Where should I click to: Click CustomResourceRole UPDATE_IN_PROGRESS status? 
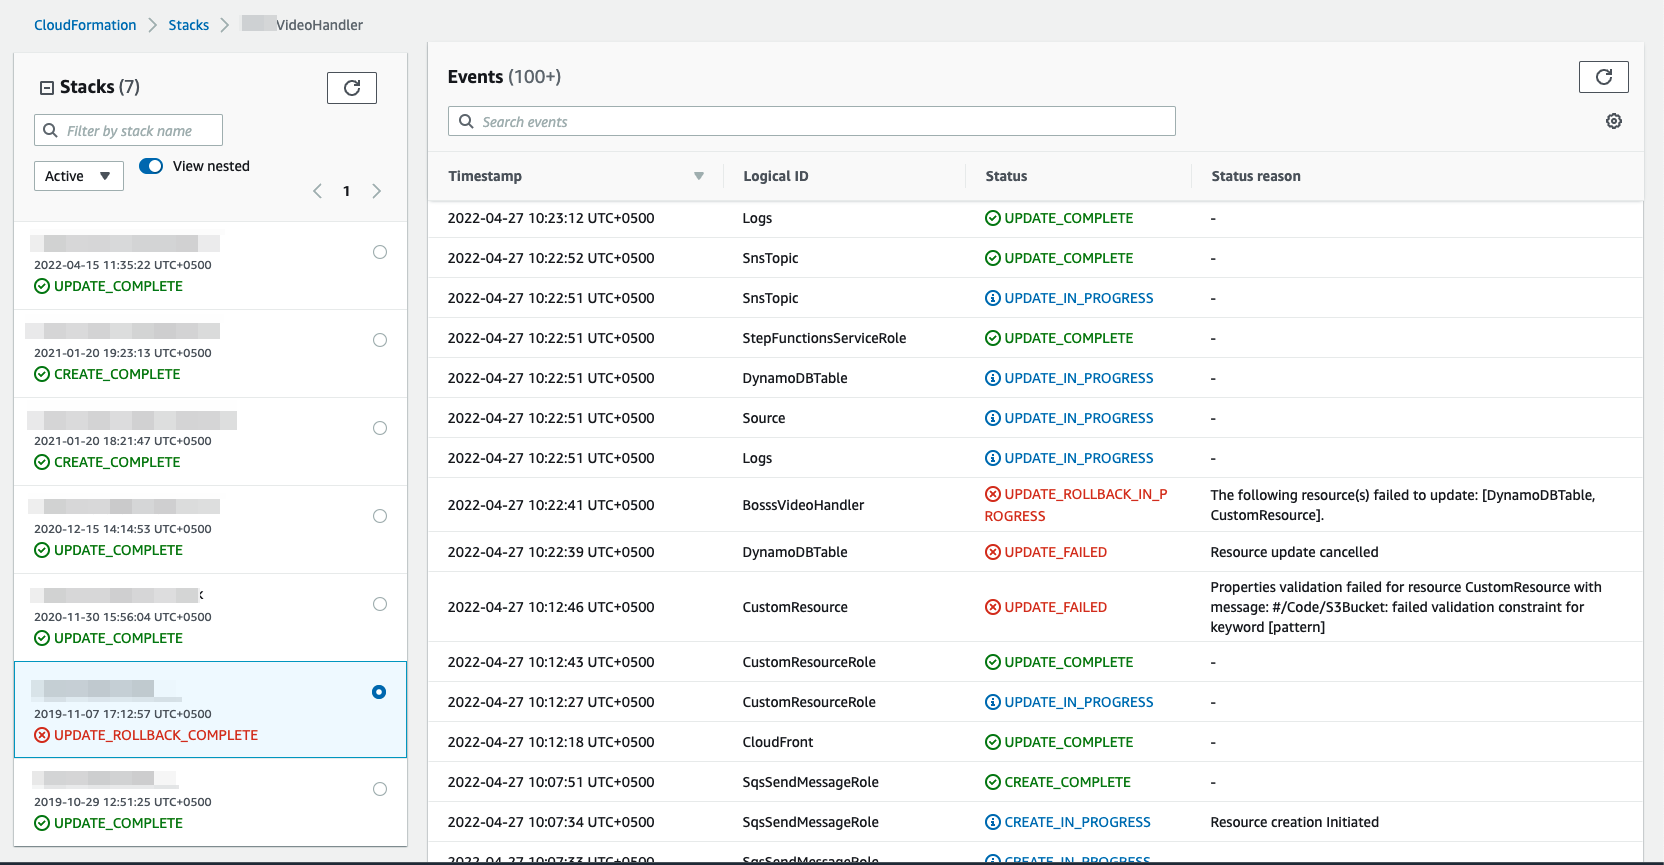[x=1079, y=702]
